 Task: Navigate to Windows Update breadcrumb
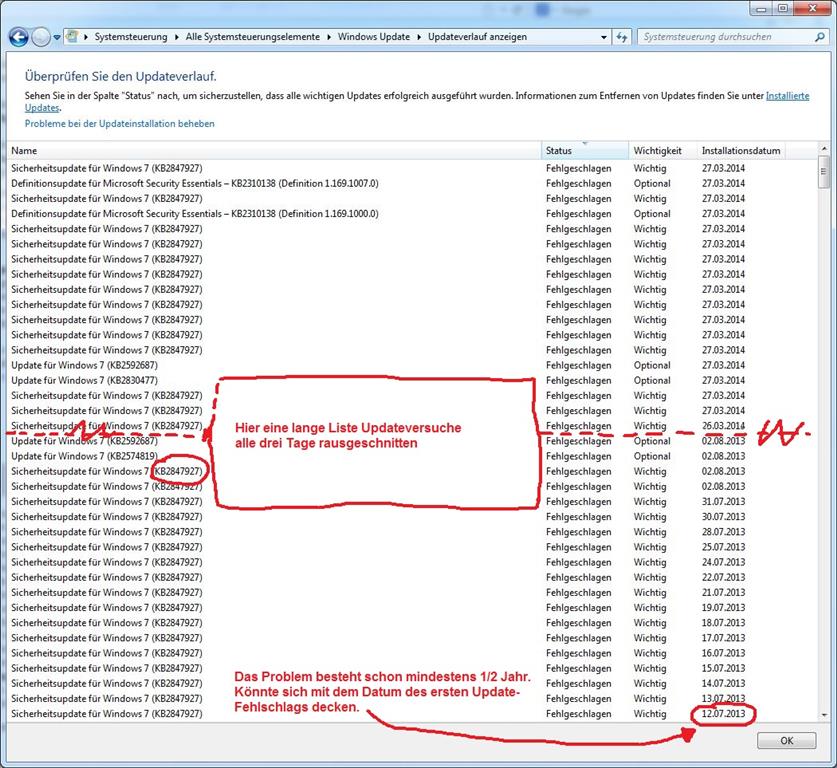coord(374,37)
